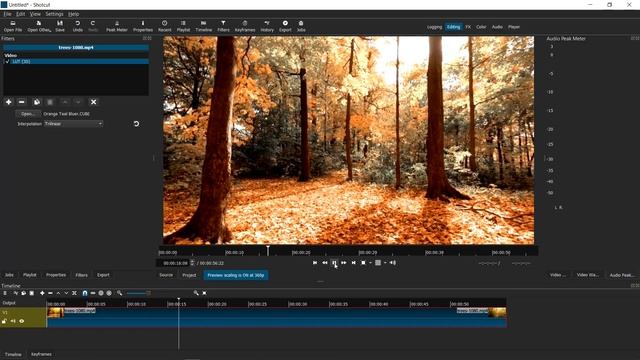
Task: Click the Preview scaling is ON button
Action: coord(236,275)
